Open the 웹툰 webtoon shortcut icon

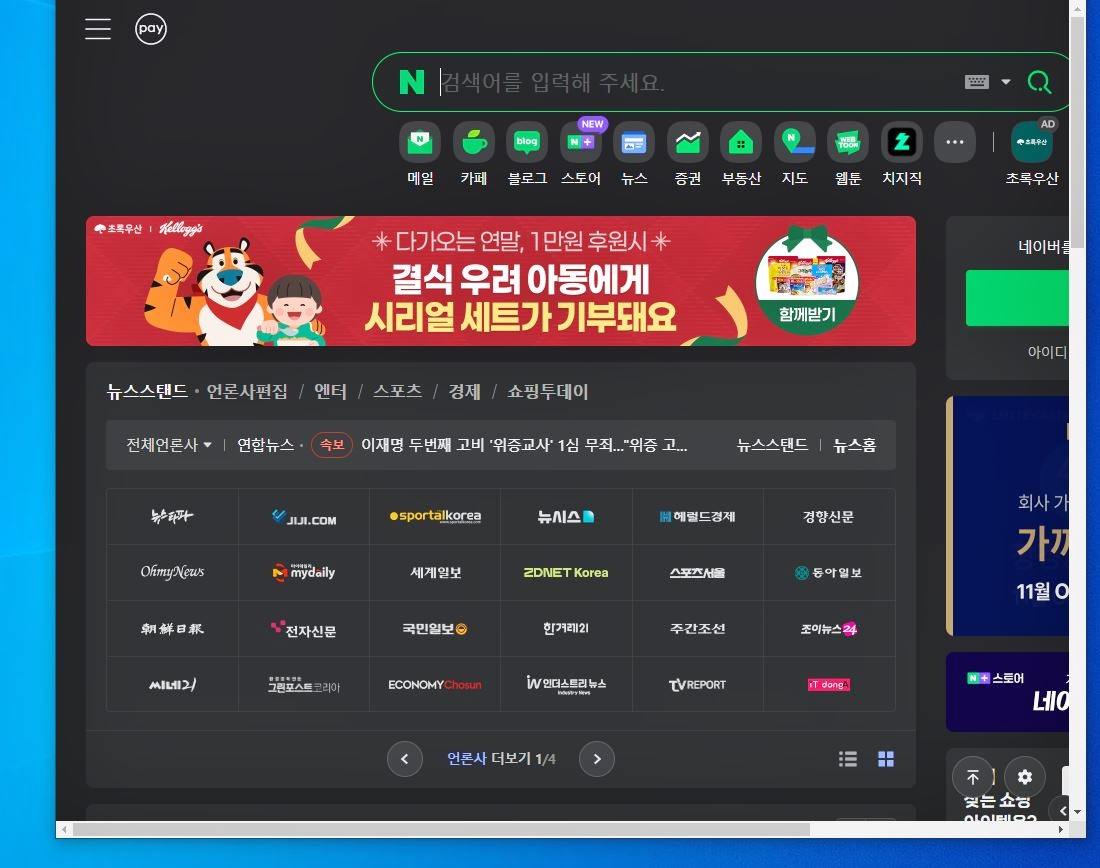click(x=848, y=142)
